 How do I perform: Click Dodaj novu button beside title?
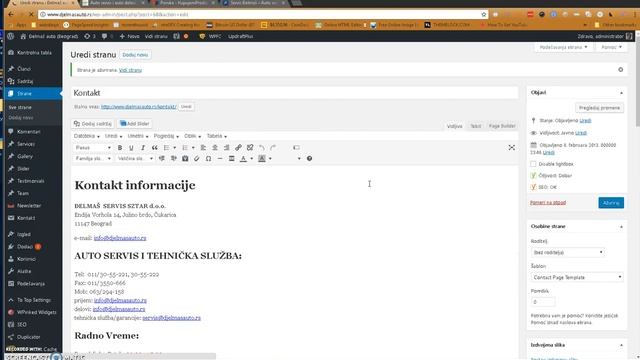point(135,55)
